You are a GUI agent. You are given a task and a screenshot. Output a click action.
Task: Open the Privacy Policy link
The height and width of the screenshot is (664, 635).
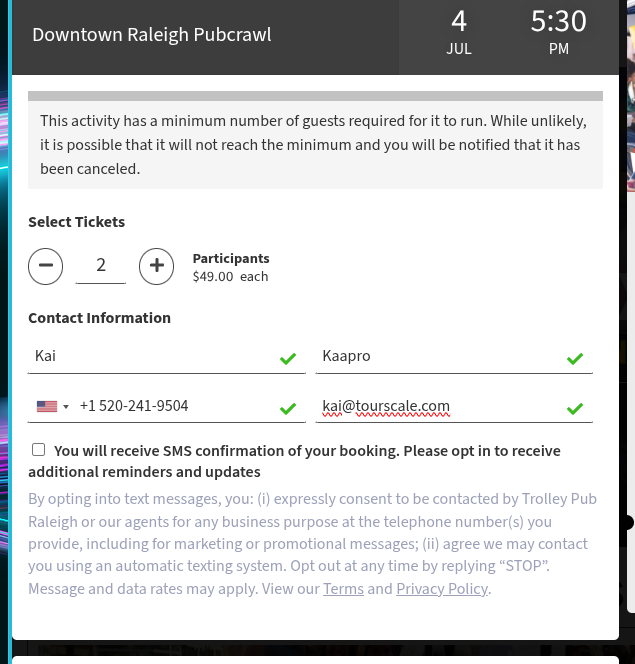[x=442, y=589]
